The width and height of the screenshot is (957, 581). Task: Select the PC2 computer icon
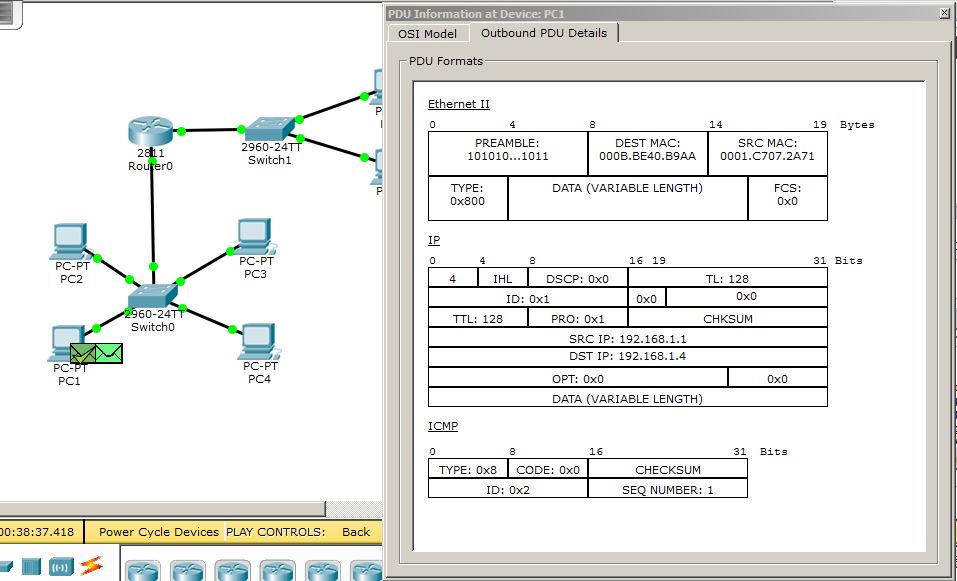click(70, 242)
